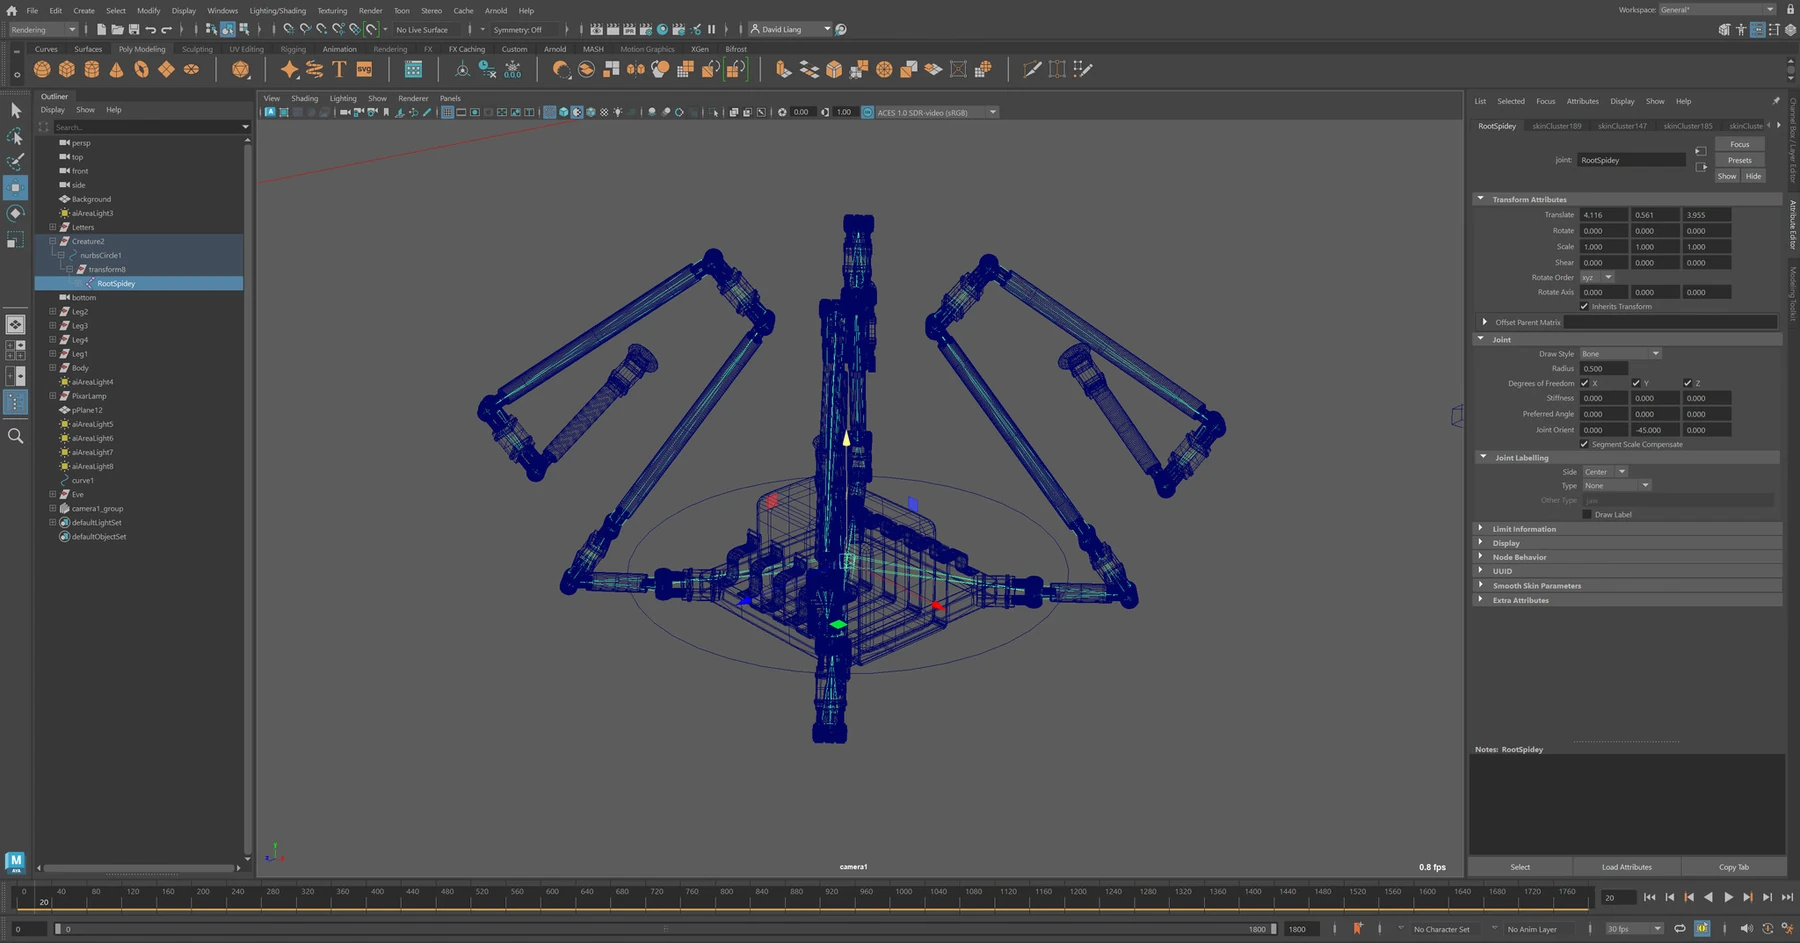This screenshot has width=1800, height=943.
Task: Click the Save scene icon
Action: (134, 29)
